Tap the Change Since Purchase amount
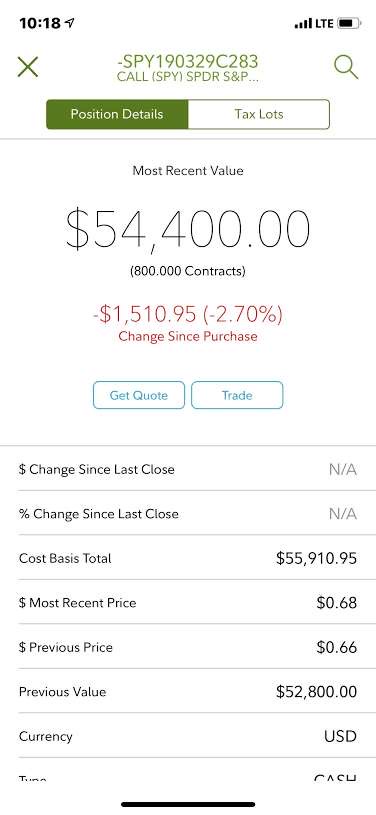Image resolution: width=376 pixels, height=815 pixels. click(188, 314)
